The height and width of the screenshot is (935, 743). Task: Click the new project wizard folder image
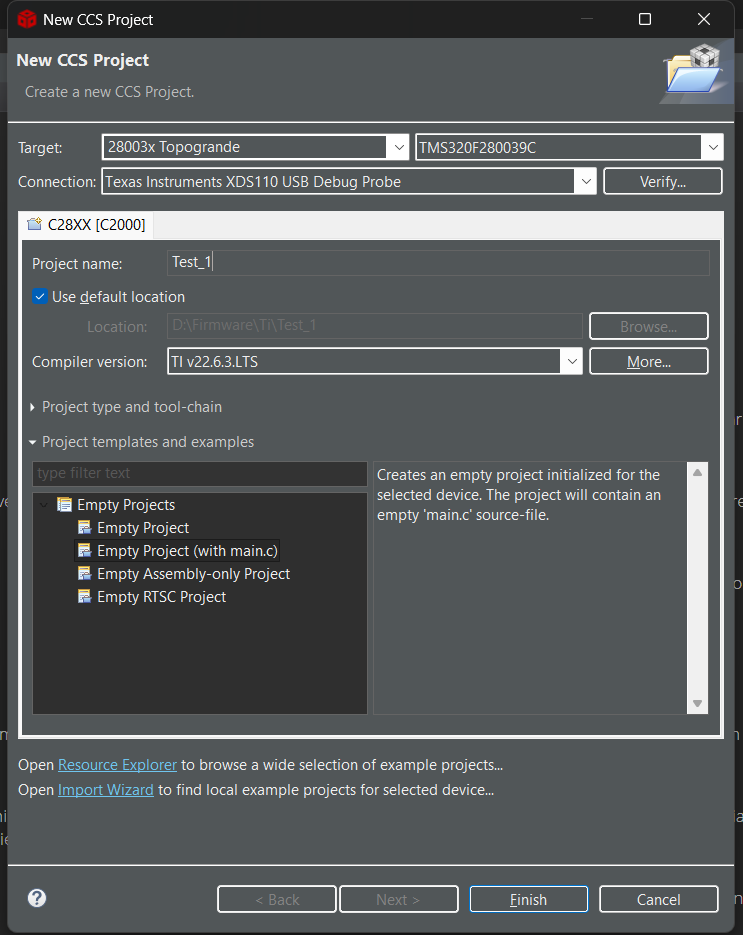pyautogui.click(x=696, y=72)
